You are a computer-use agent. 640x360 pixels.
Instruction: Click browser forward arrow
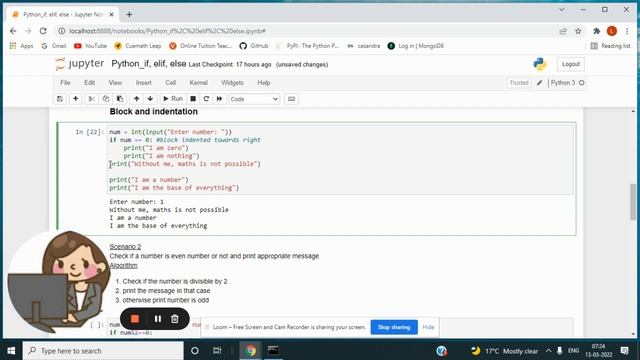point(28,31)
